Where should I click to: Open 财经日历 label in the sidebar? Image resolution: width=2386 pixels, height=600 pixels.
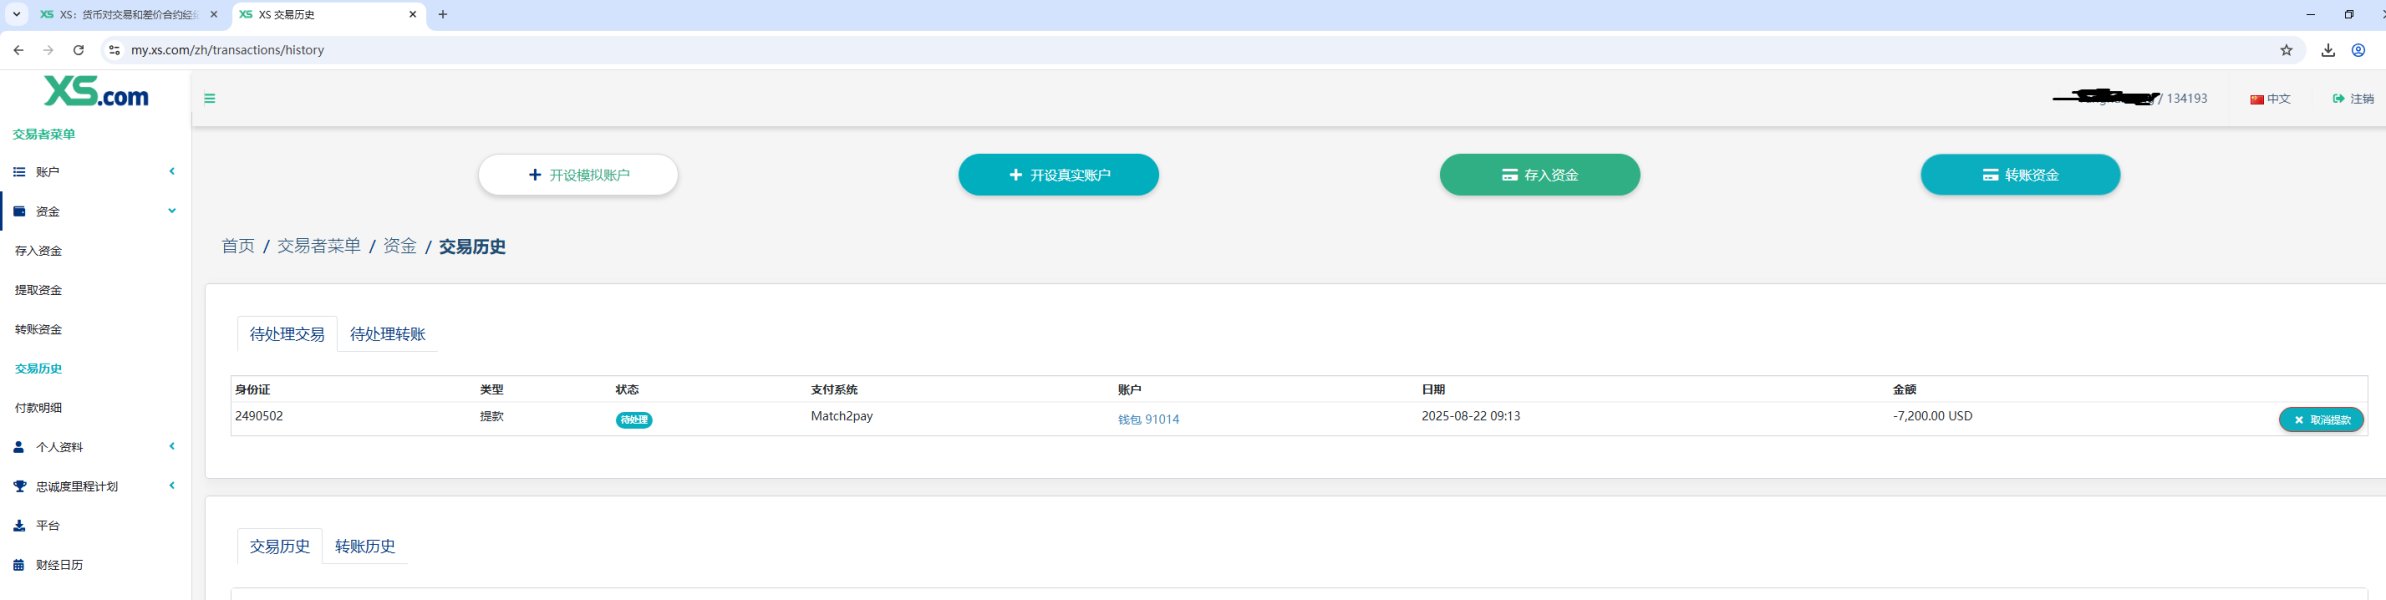point(59,565)
